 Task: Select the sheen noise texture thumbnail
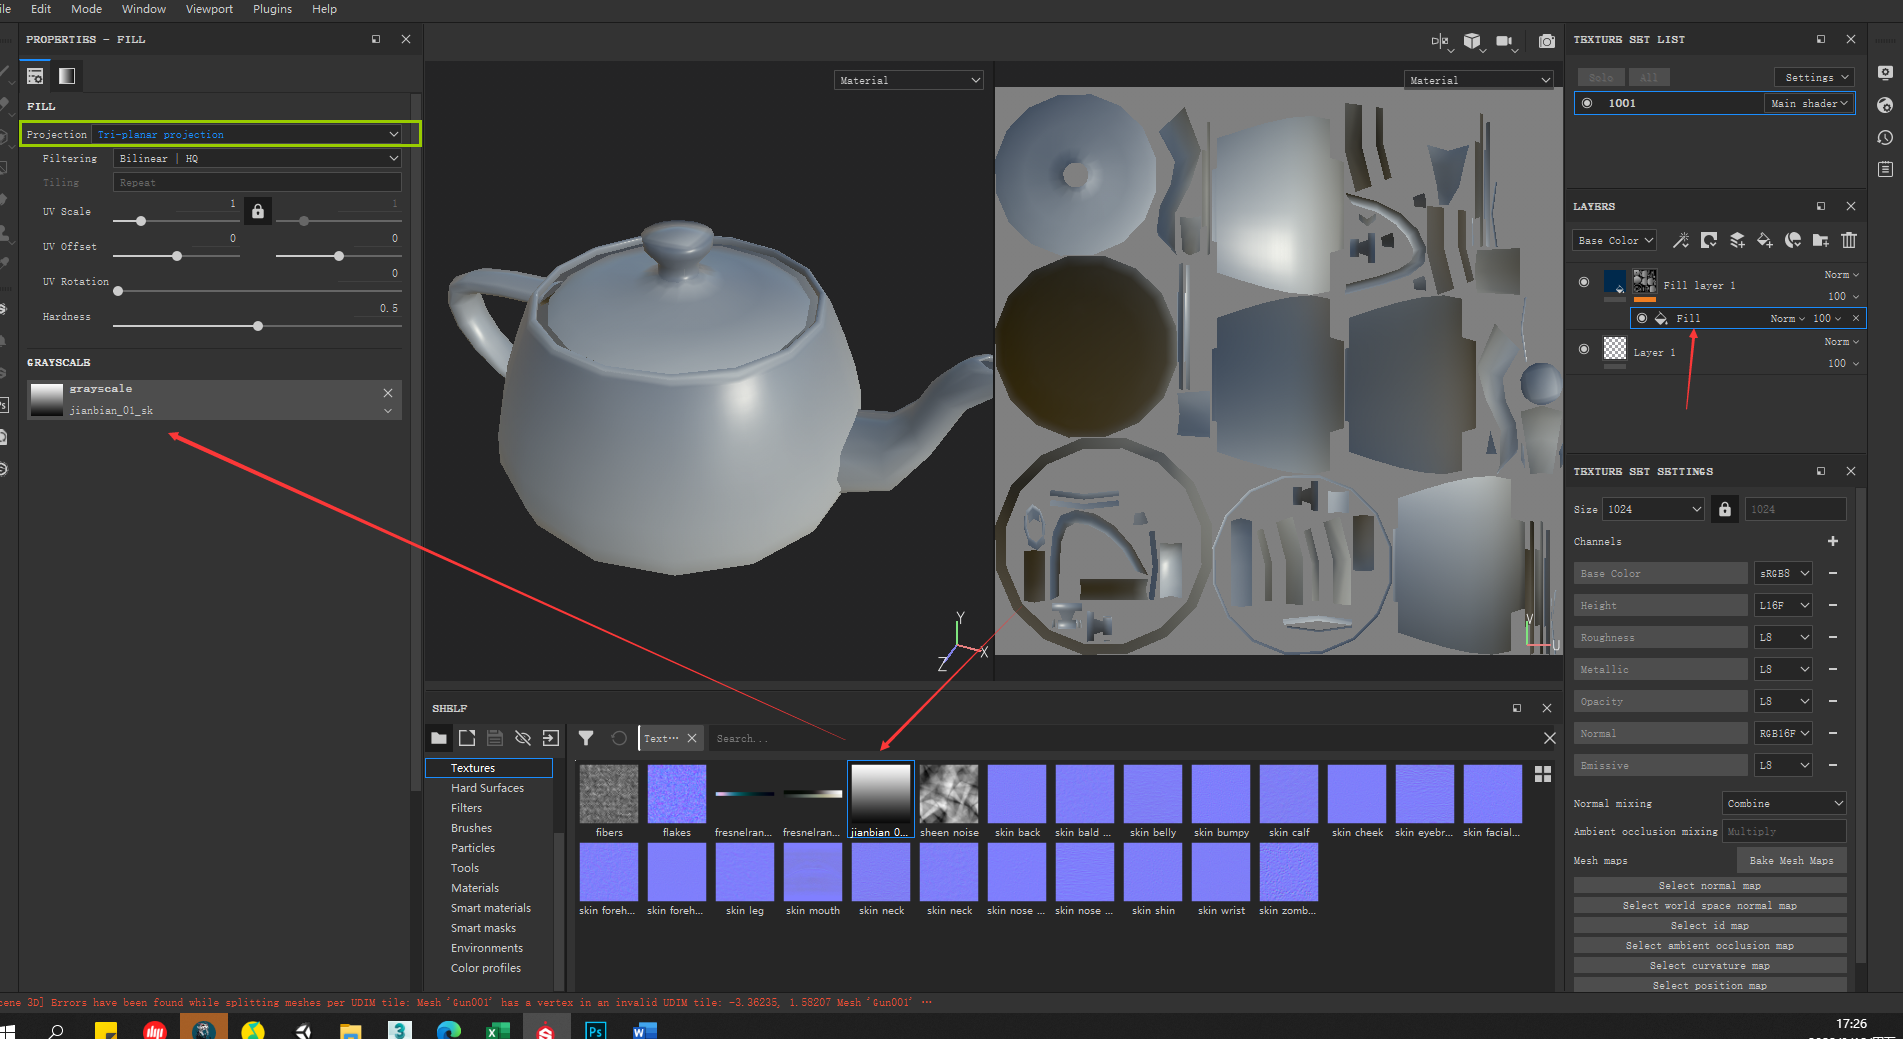click(x=949, y=794)
